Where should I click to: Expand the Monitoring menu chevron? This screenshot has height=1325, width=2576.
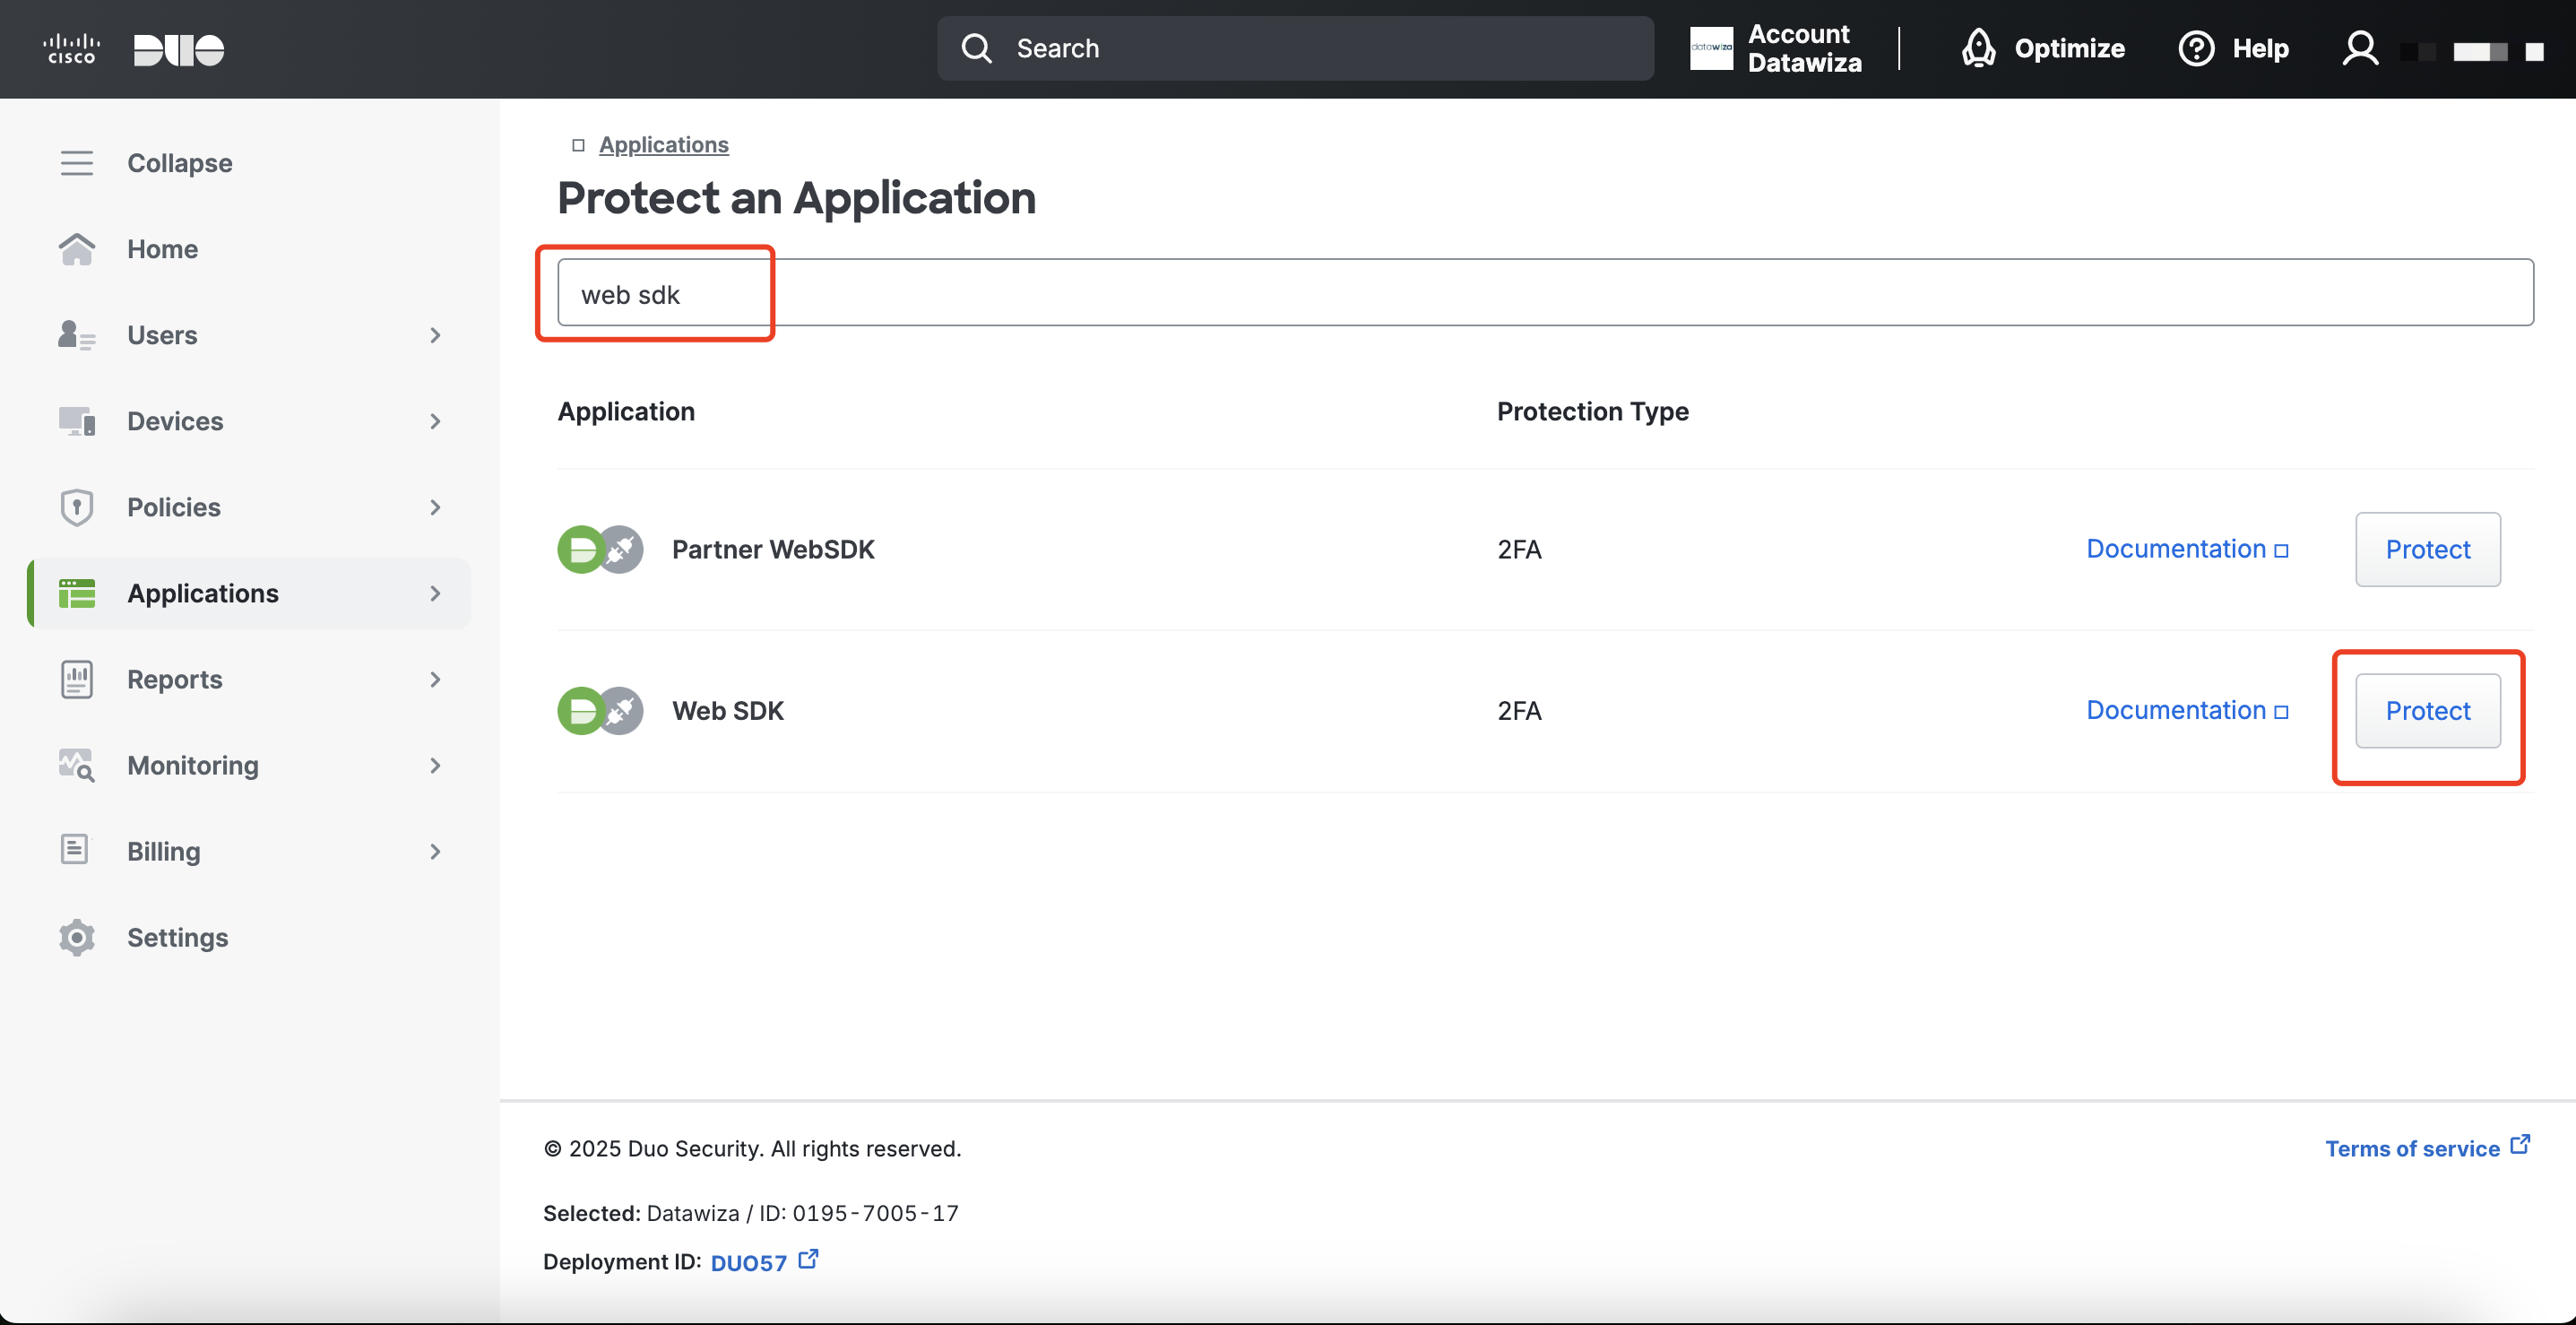point(435,765)
